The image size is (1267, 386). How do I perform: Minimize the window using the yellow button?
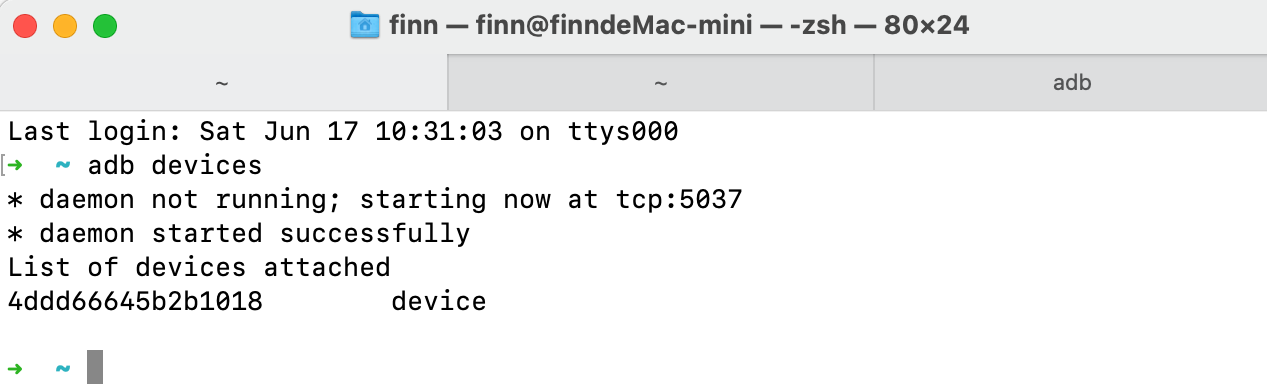coord(65,26)
